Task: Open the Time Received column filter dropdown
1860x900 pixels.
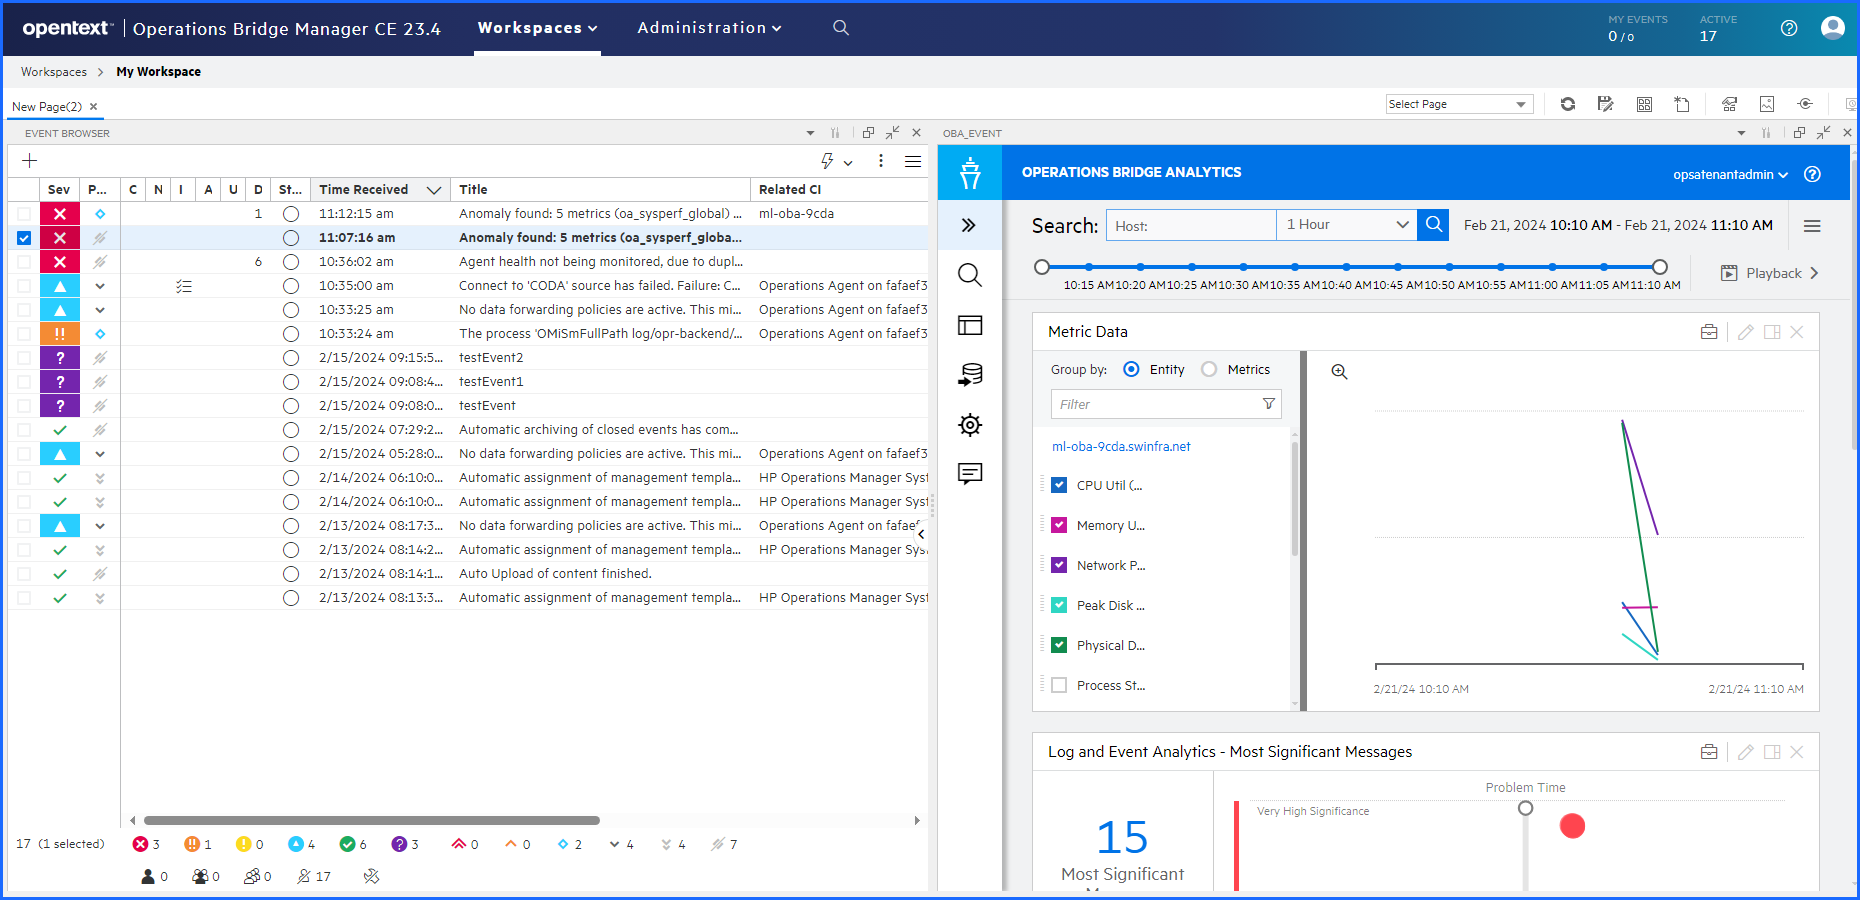Action: coord(434,189)
